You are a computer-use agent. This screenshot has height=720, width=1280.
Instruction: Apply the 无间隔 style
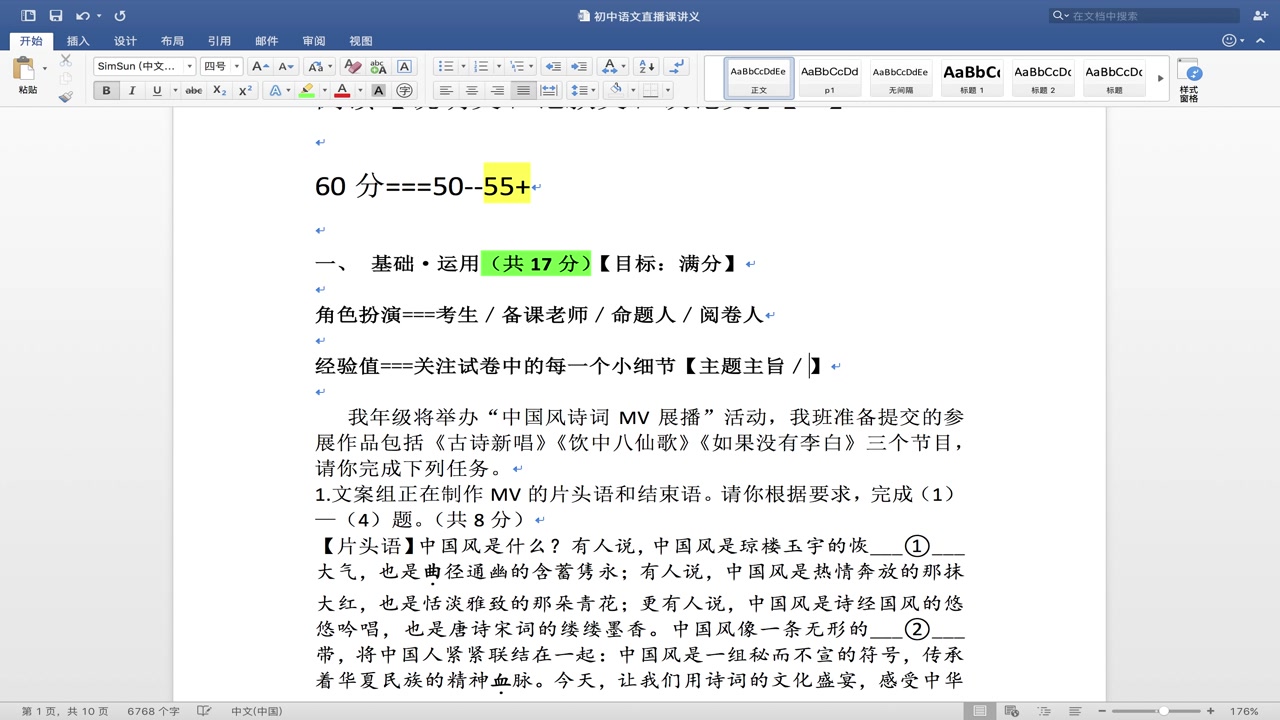point(900,78)
